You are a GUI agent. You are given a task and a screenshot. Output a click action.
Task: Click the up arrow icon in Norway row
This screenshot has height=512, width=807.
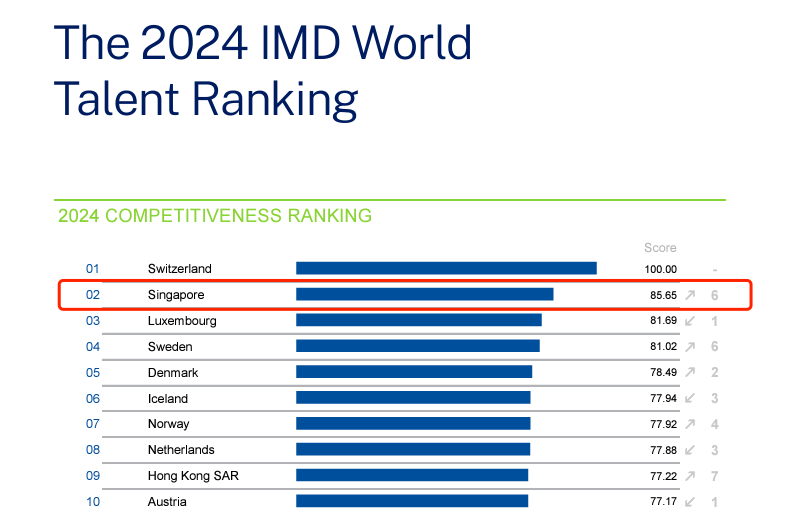pyautogui.click(x=689, y=424)
